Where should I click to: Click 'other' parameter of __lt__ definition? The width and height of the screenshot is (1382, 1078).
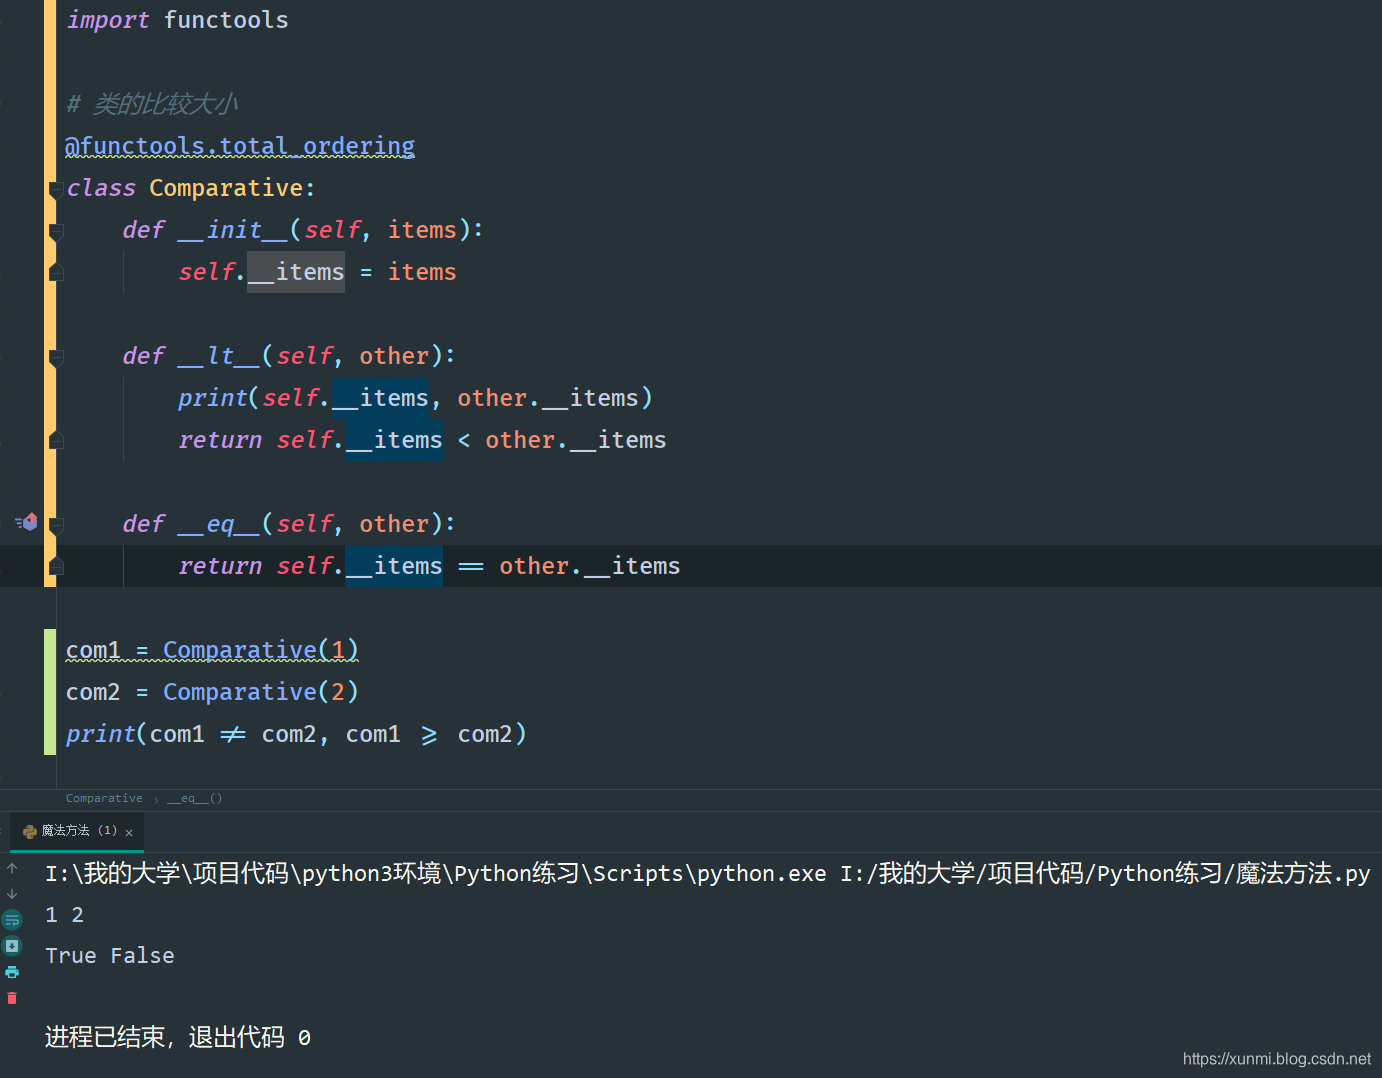[x=394, y=356]
